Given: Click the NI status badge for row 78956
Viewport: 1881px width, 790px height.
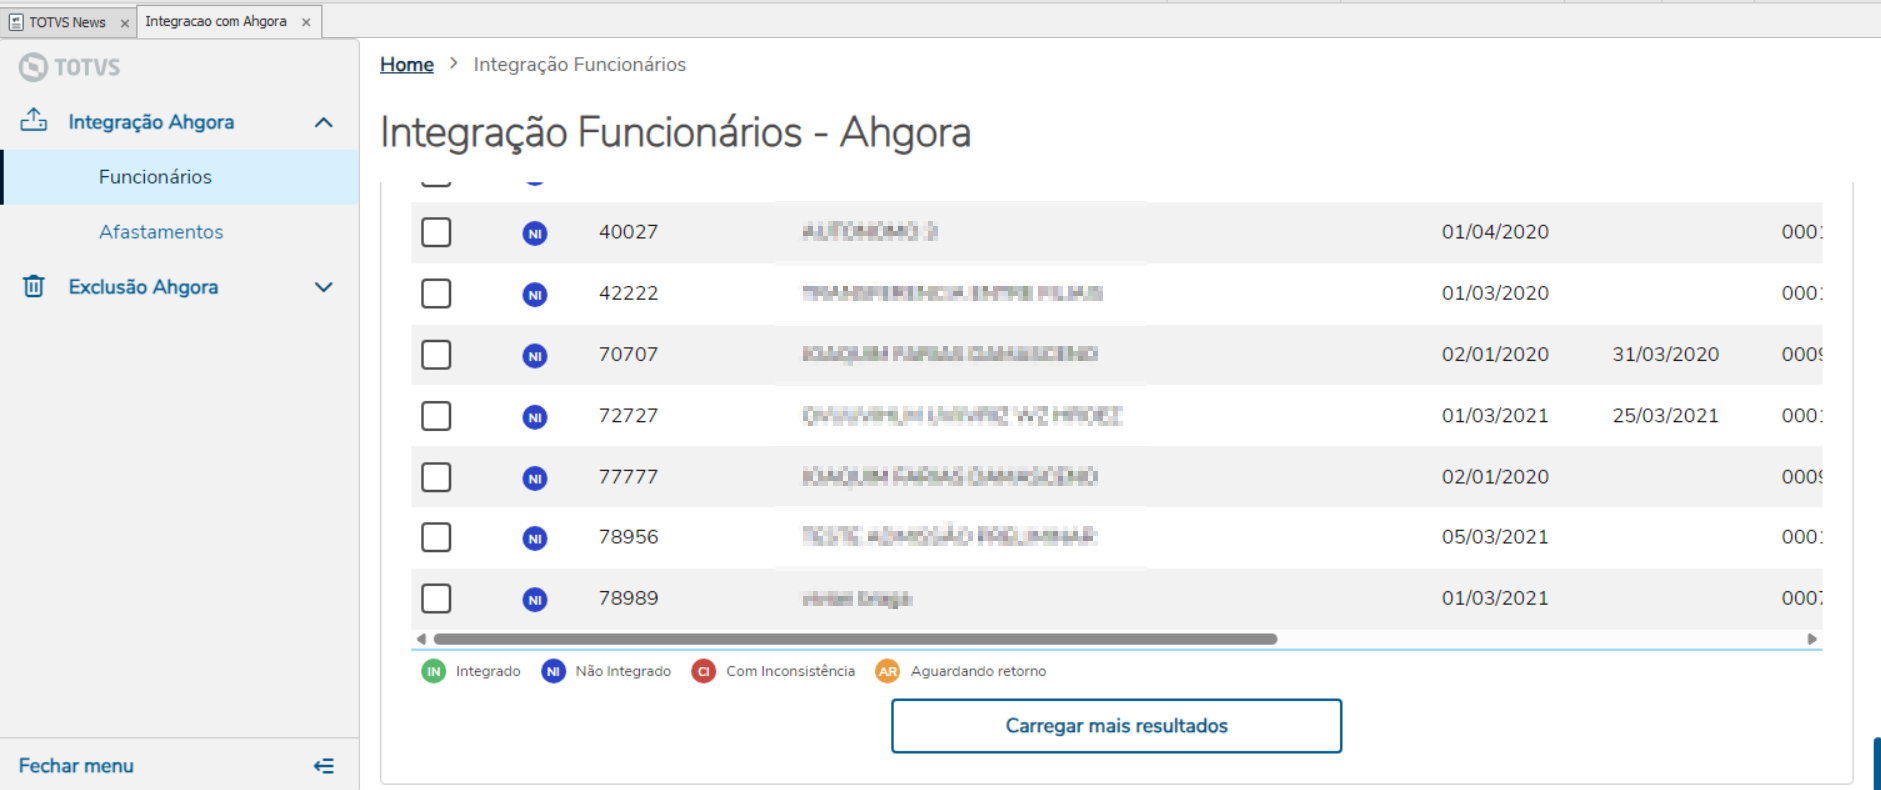Looking at the screenshot, I should 535,538.
